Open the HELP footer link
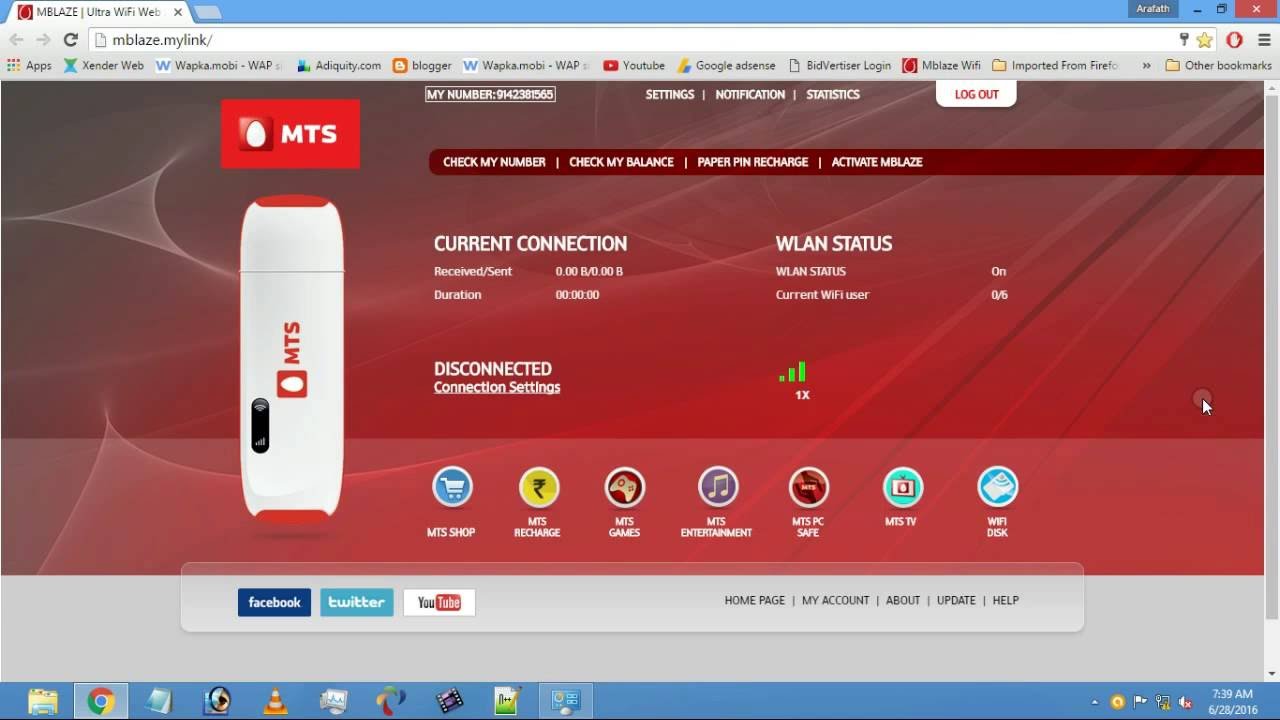This screenshot has width=1280, height=720. coord(1006,600)
